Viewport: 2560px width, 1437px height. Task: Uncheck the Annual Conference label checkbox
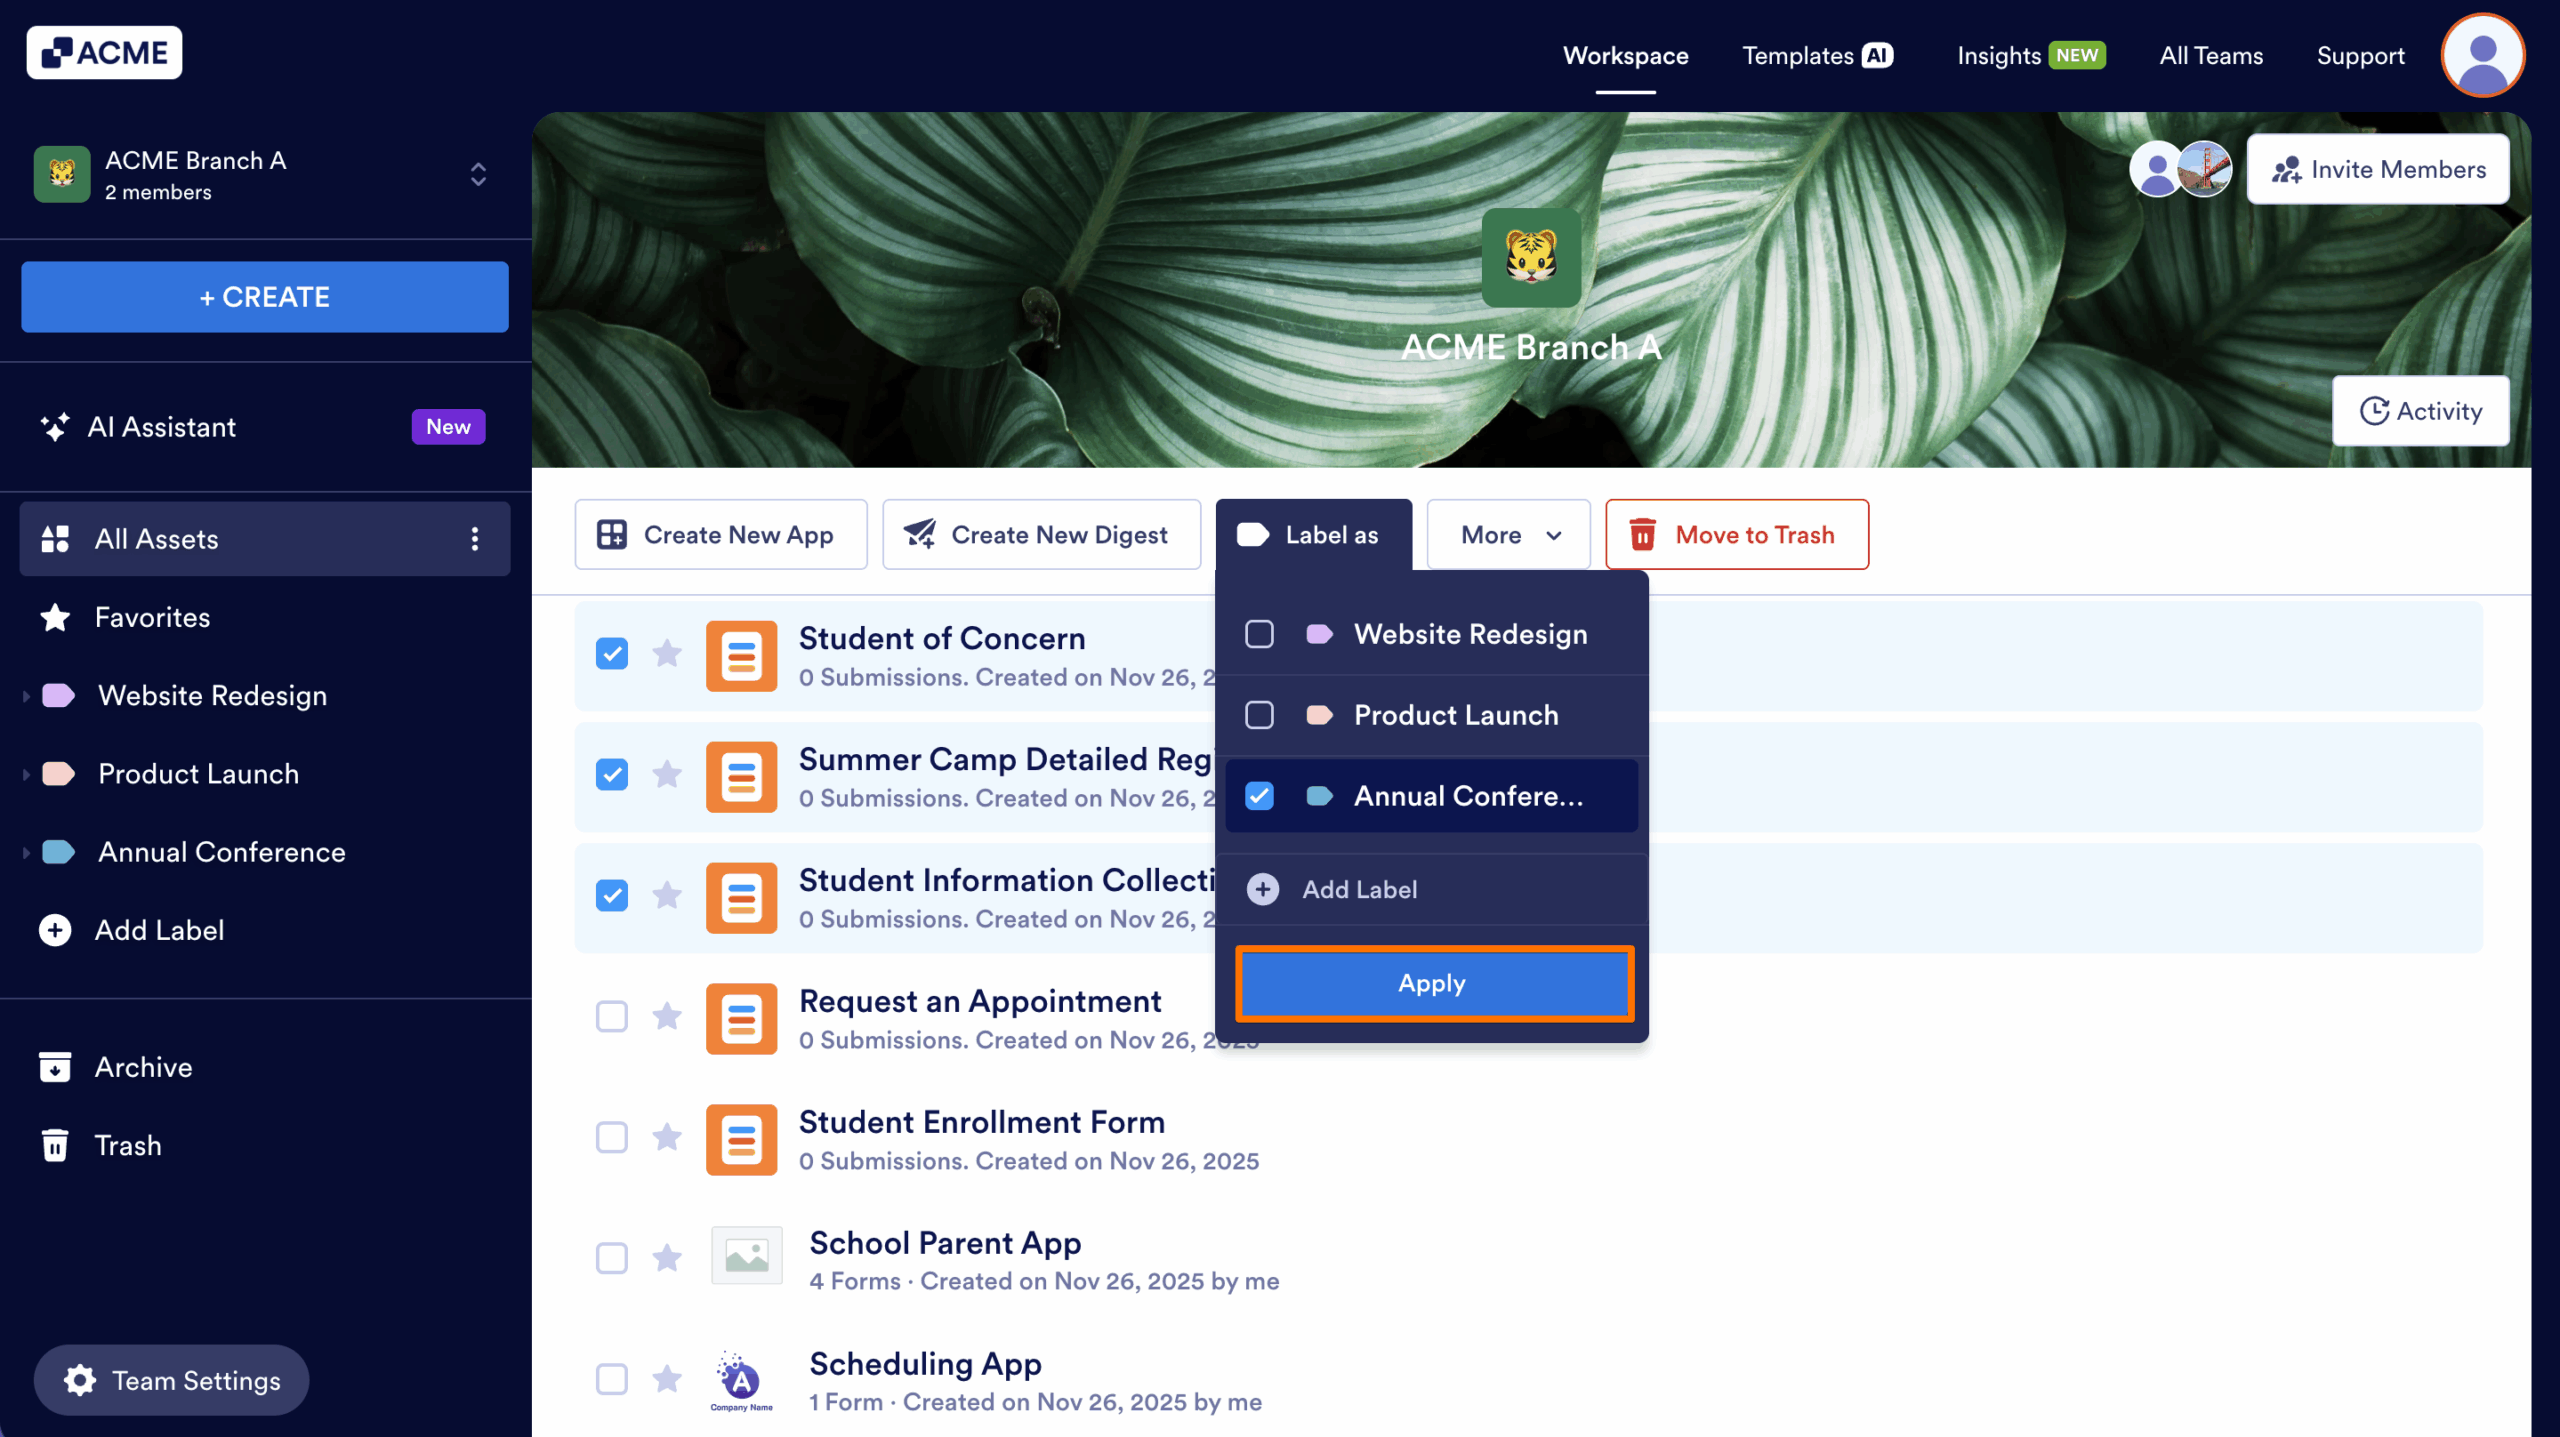[x=1259, y=796]
